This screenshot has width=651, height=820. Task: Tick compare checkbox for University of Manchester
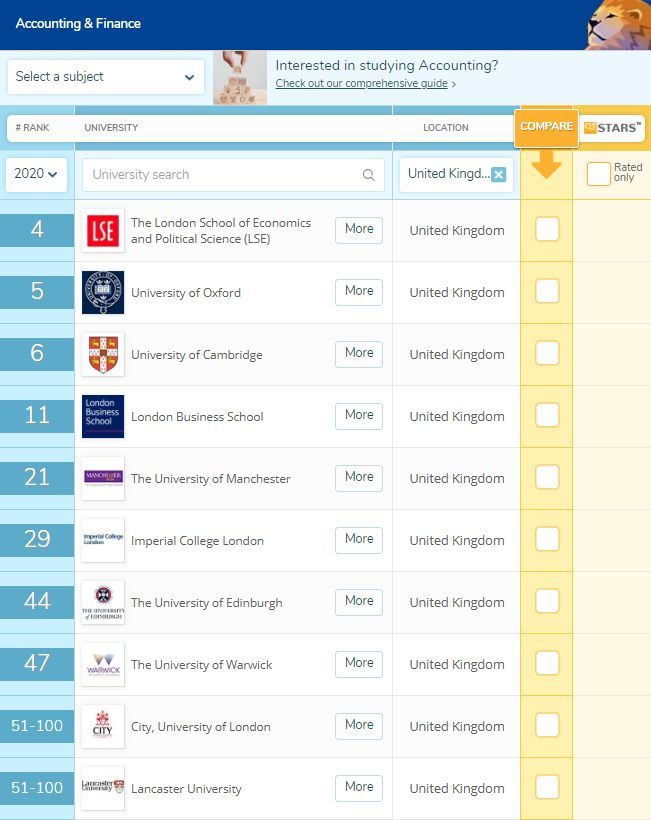pos(547,477)
